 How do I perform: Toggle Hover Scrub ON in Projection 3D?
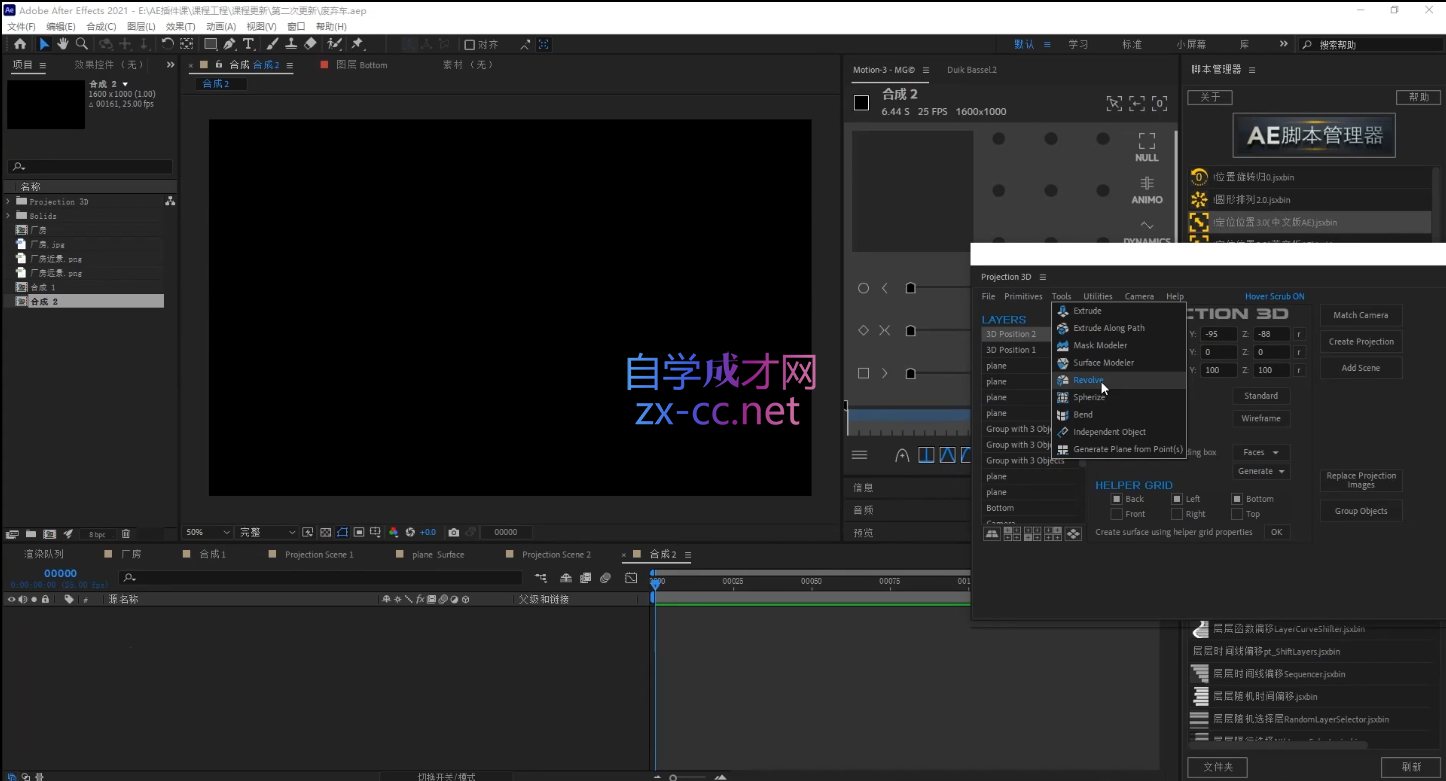(1274, 296)
